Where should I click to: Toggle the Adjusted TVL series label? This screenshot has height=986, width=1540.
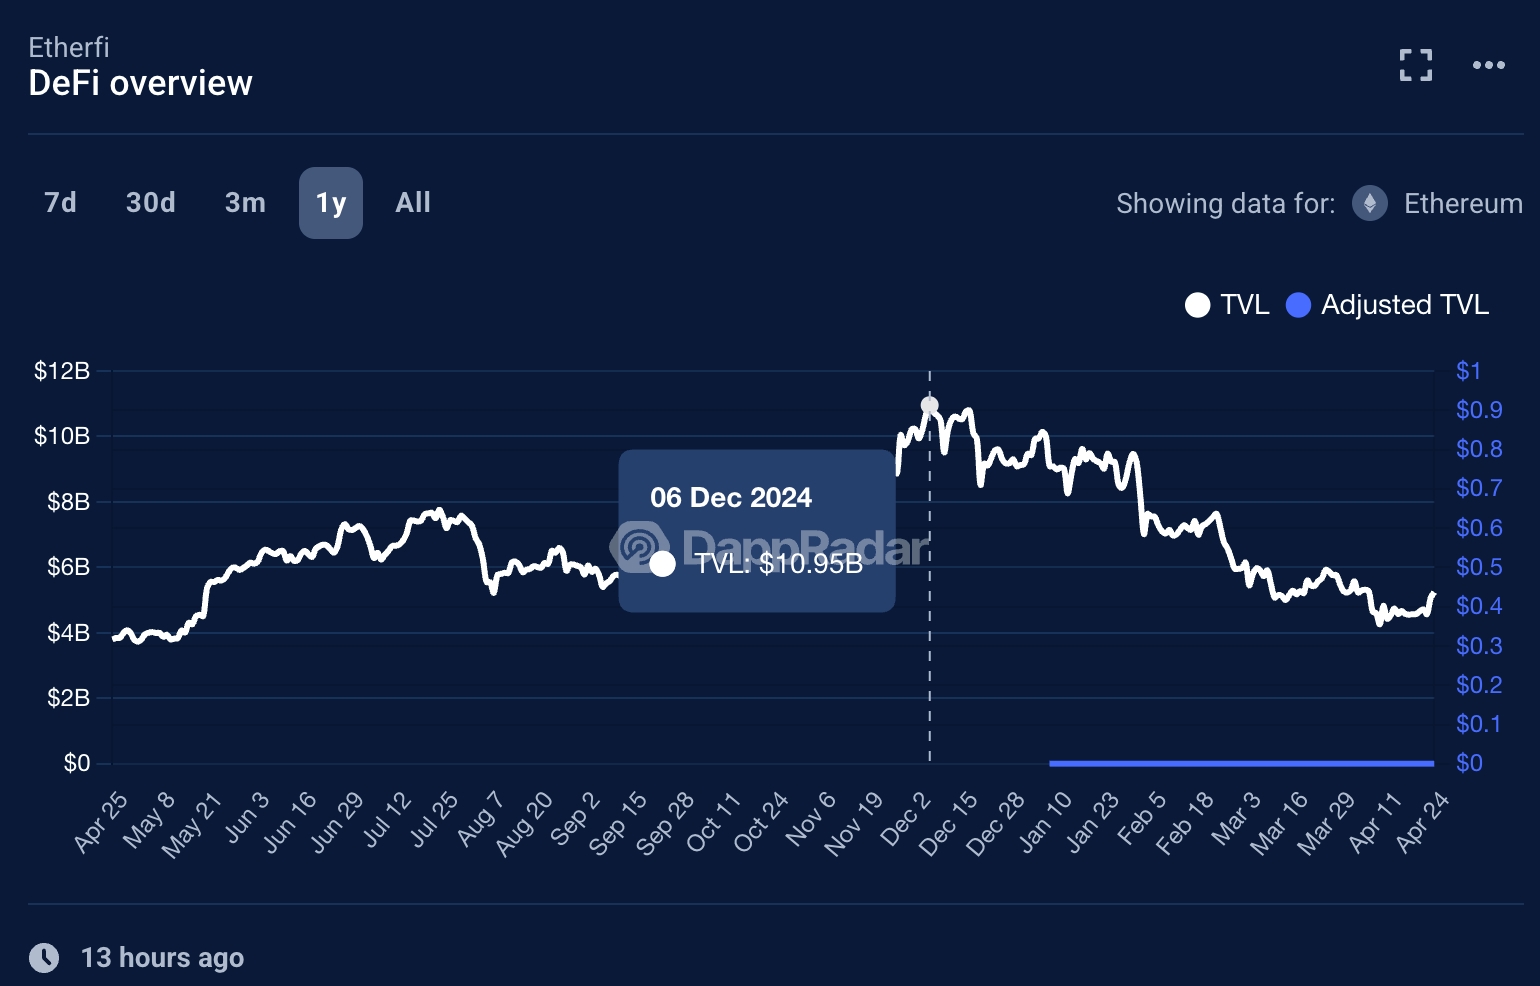coord(1405,305)
